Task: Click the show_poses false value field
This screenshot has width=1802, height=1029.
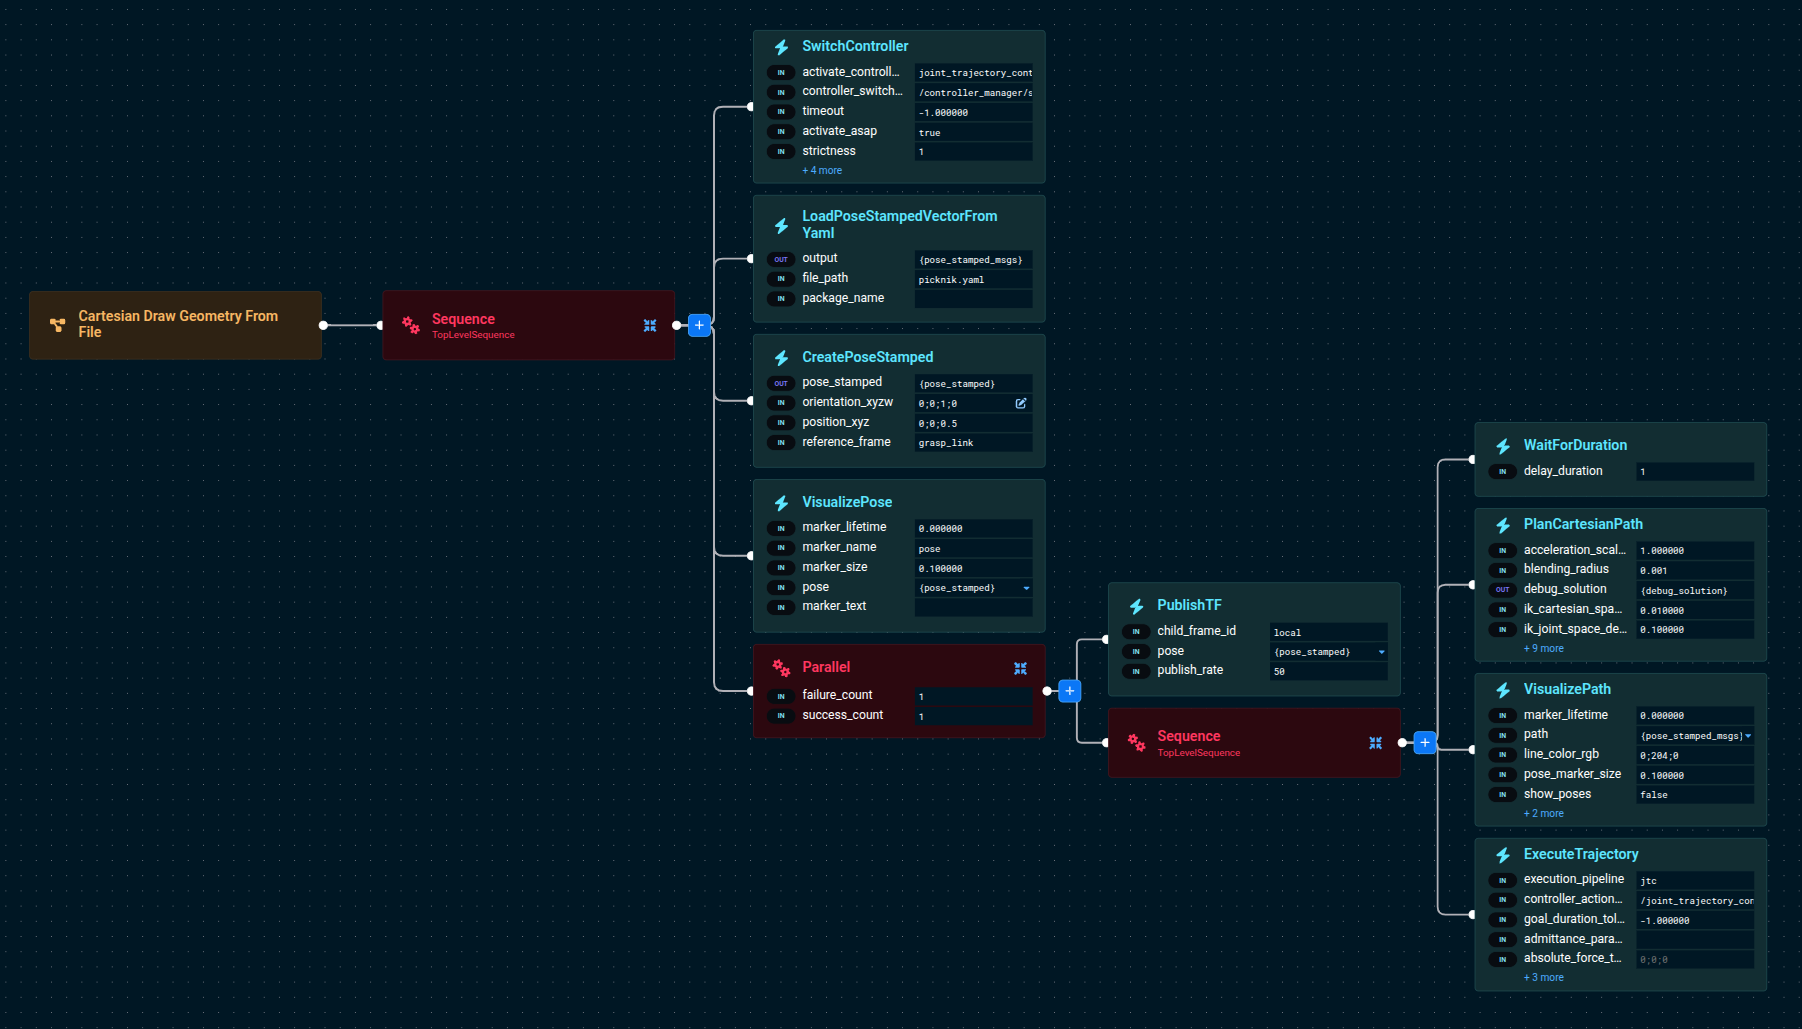Action: point(1695,795)
